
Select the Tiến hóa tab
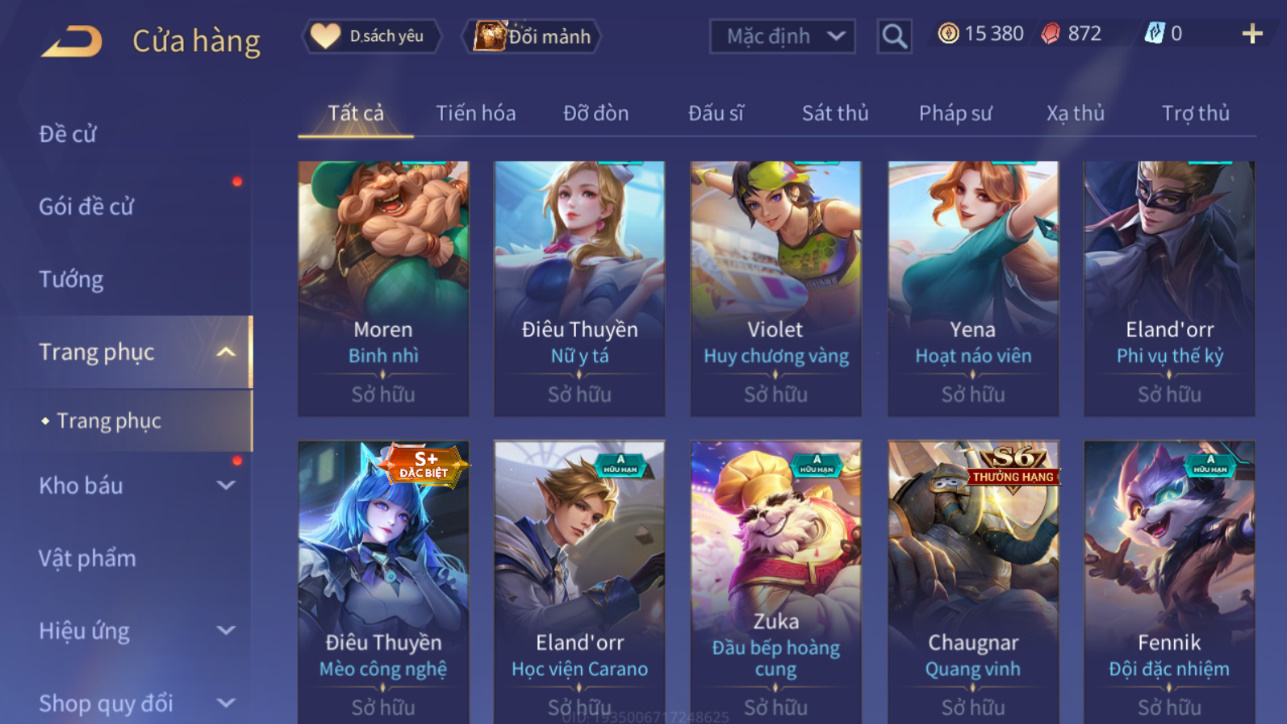point(476,113)
